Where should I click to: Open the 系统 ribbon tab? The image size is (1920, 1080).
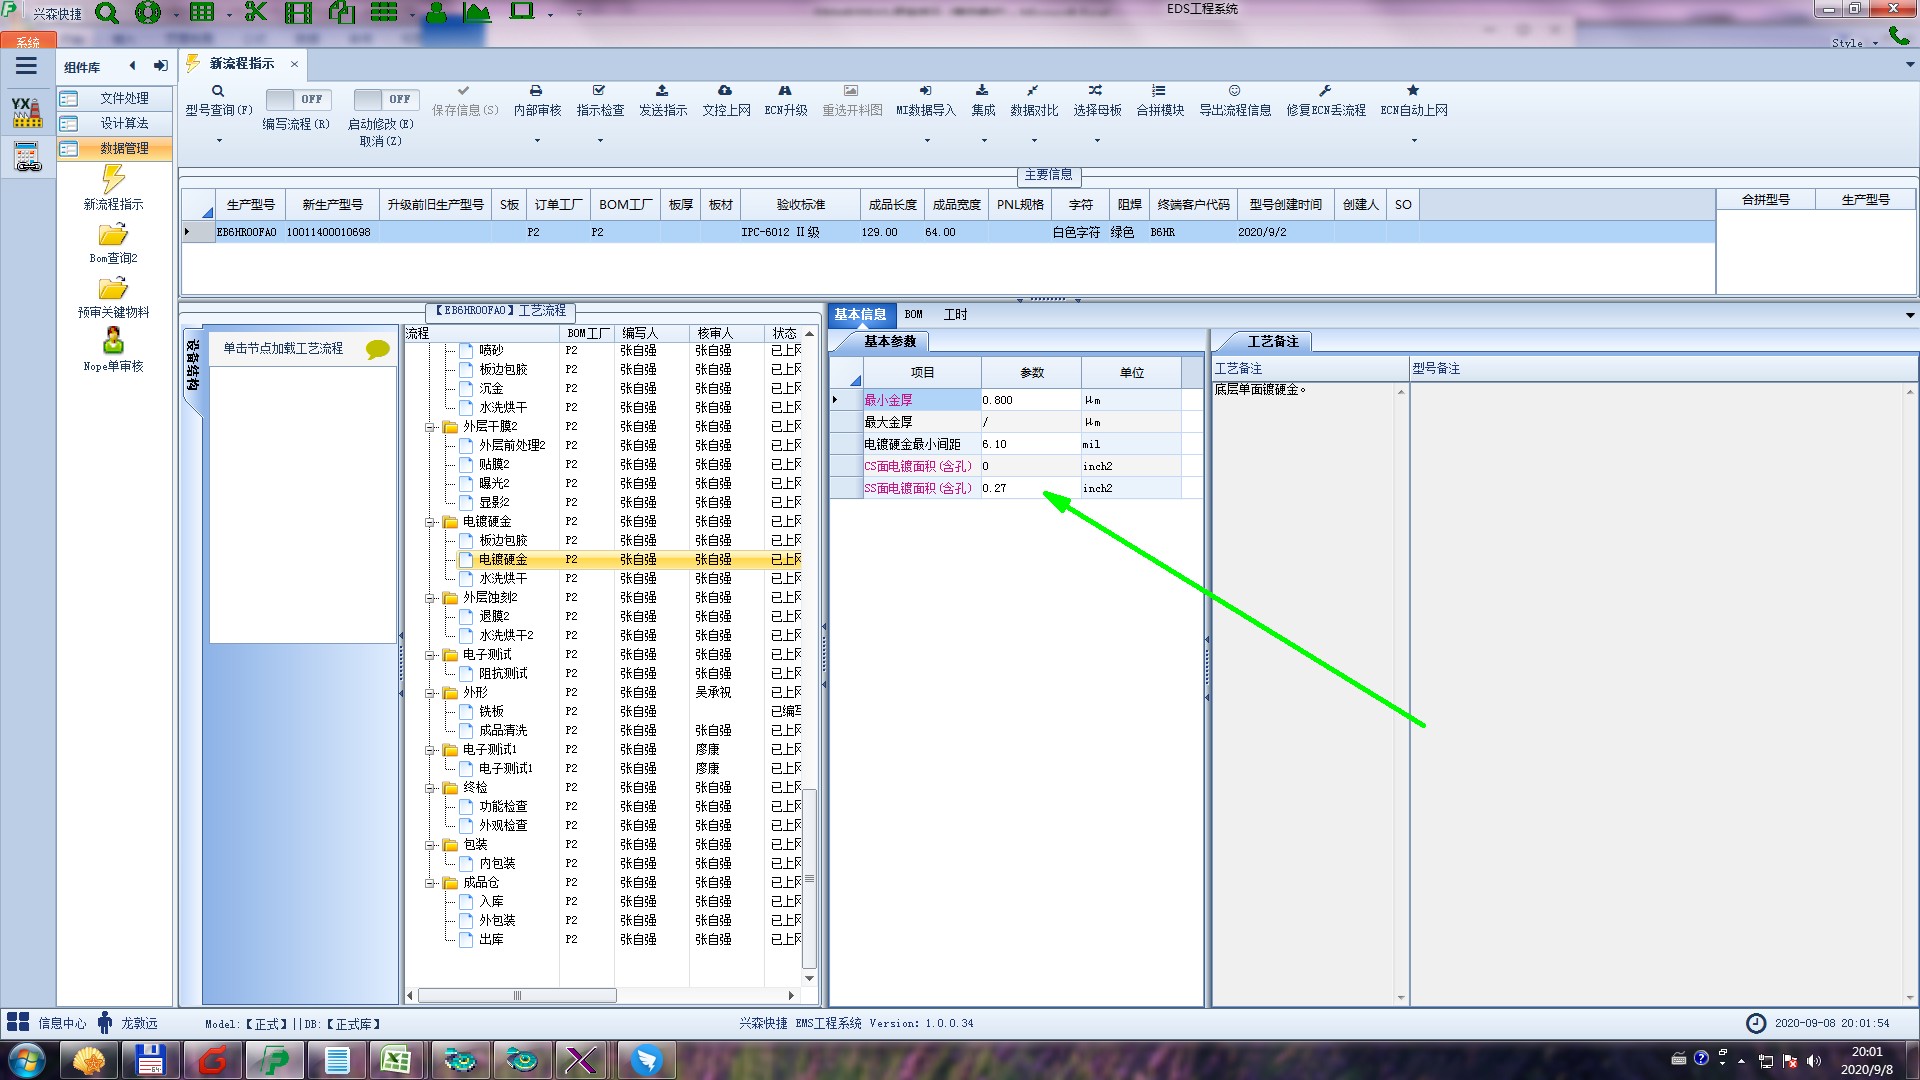coord(28,42)
